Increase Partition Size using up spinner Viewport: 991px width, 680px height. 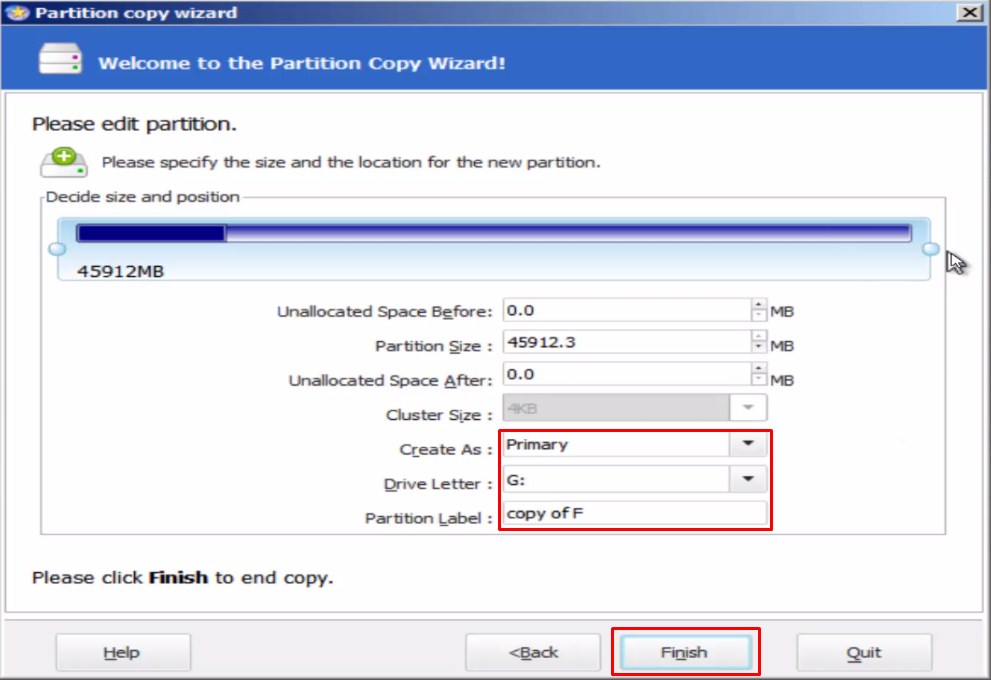(758, 337)
